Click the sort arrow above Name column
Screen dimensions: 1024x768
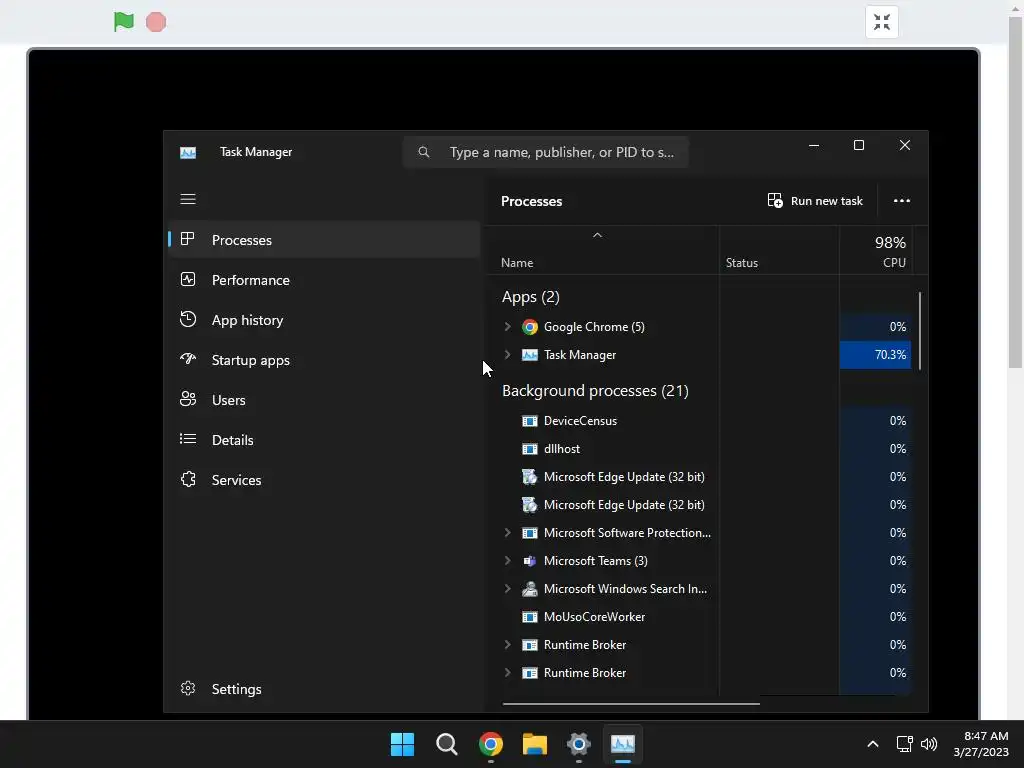tap(597, 235)
